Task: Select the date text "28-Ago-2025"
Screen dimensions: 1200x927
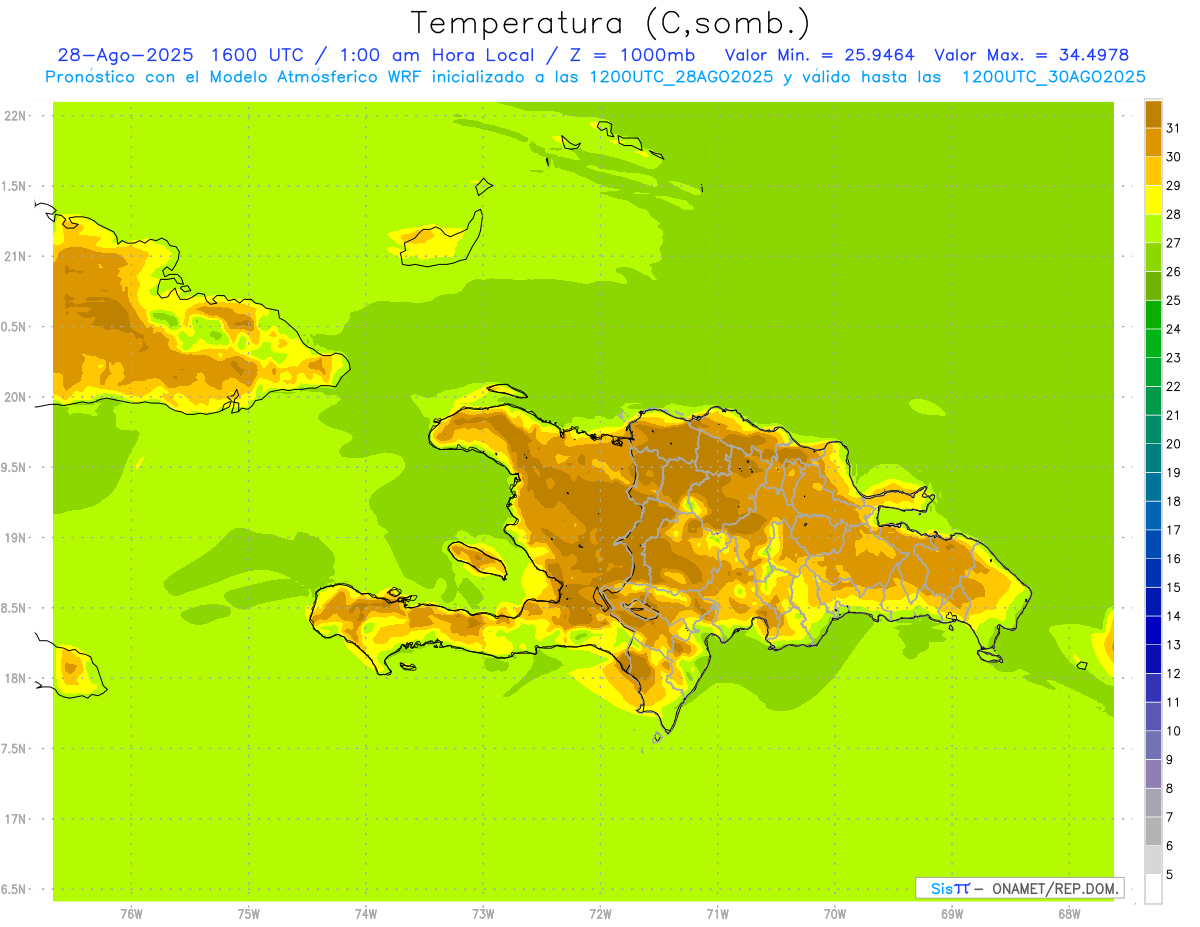Action: point(124,55)
